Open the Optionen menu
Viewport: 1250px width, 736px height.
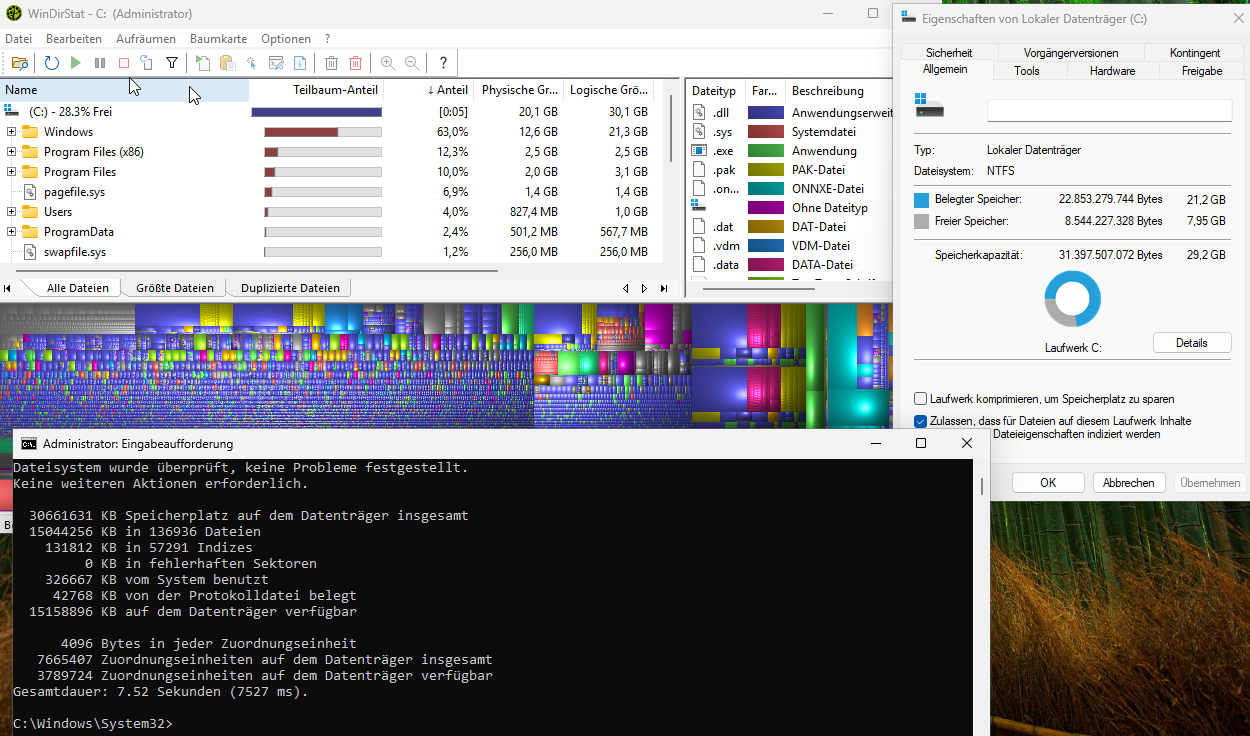click(286, 39)
